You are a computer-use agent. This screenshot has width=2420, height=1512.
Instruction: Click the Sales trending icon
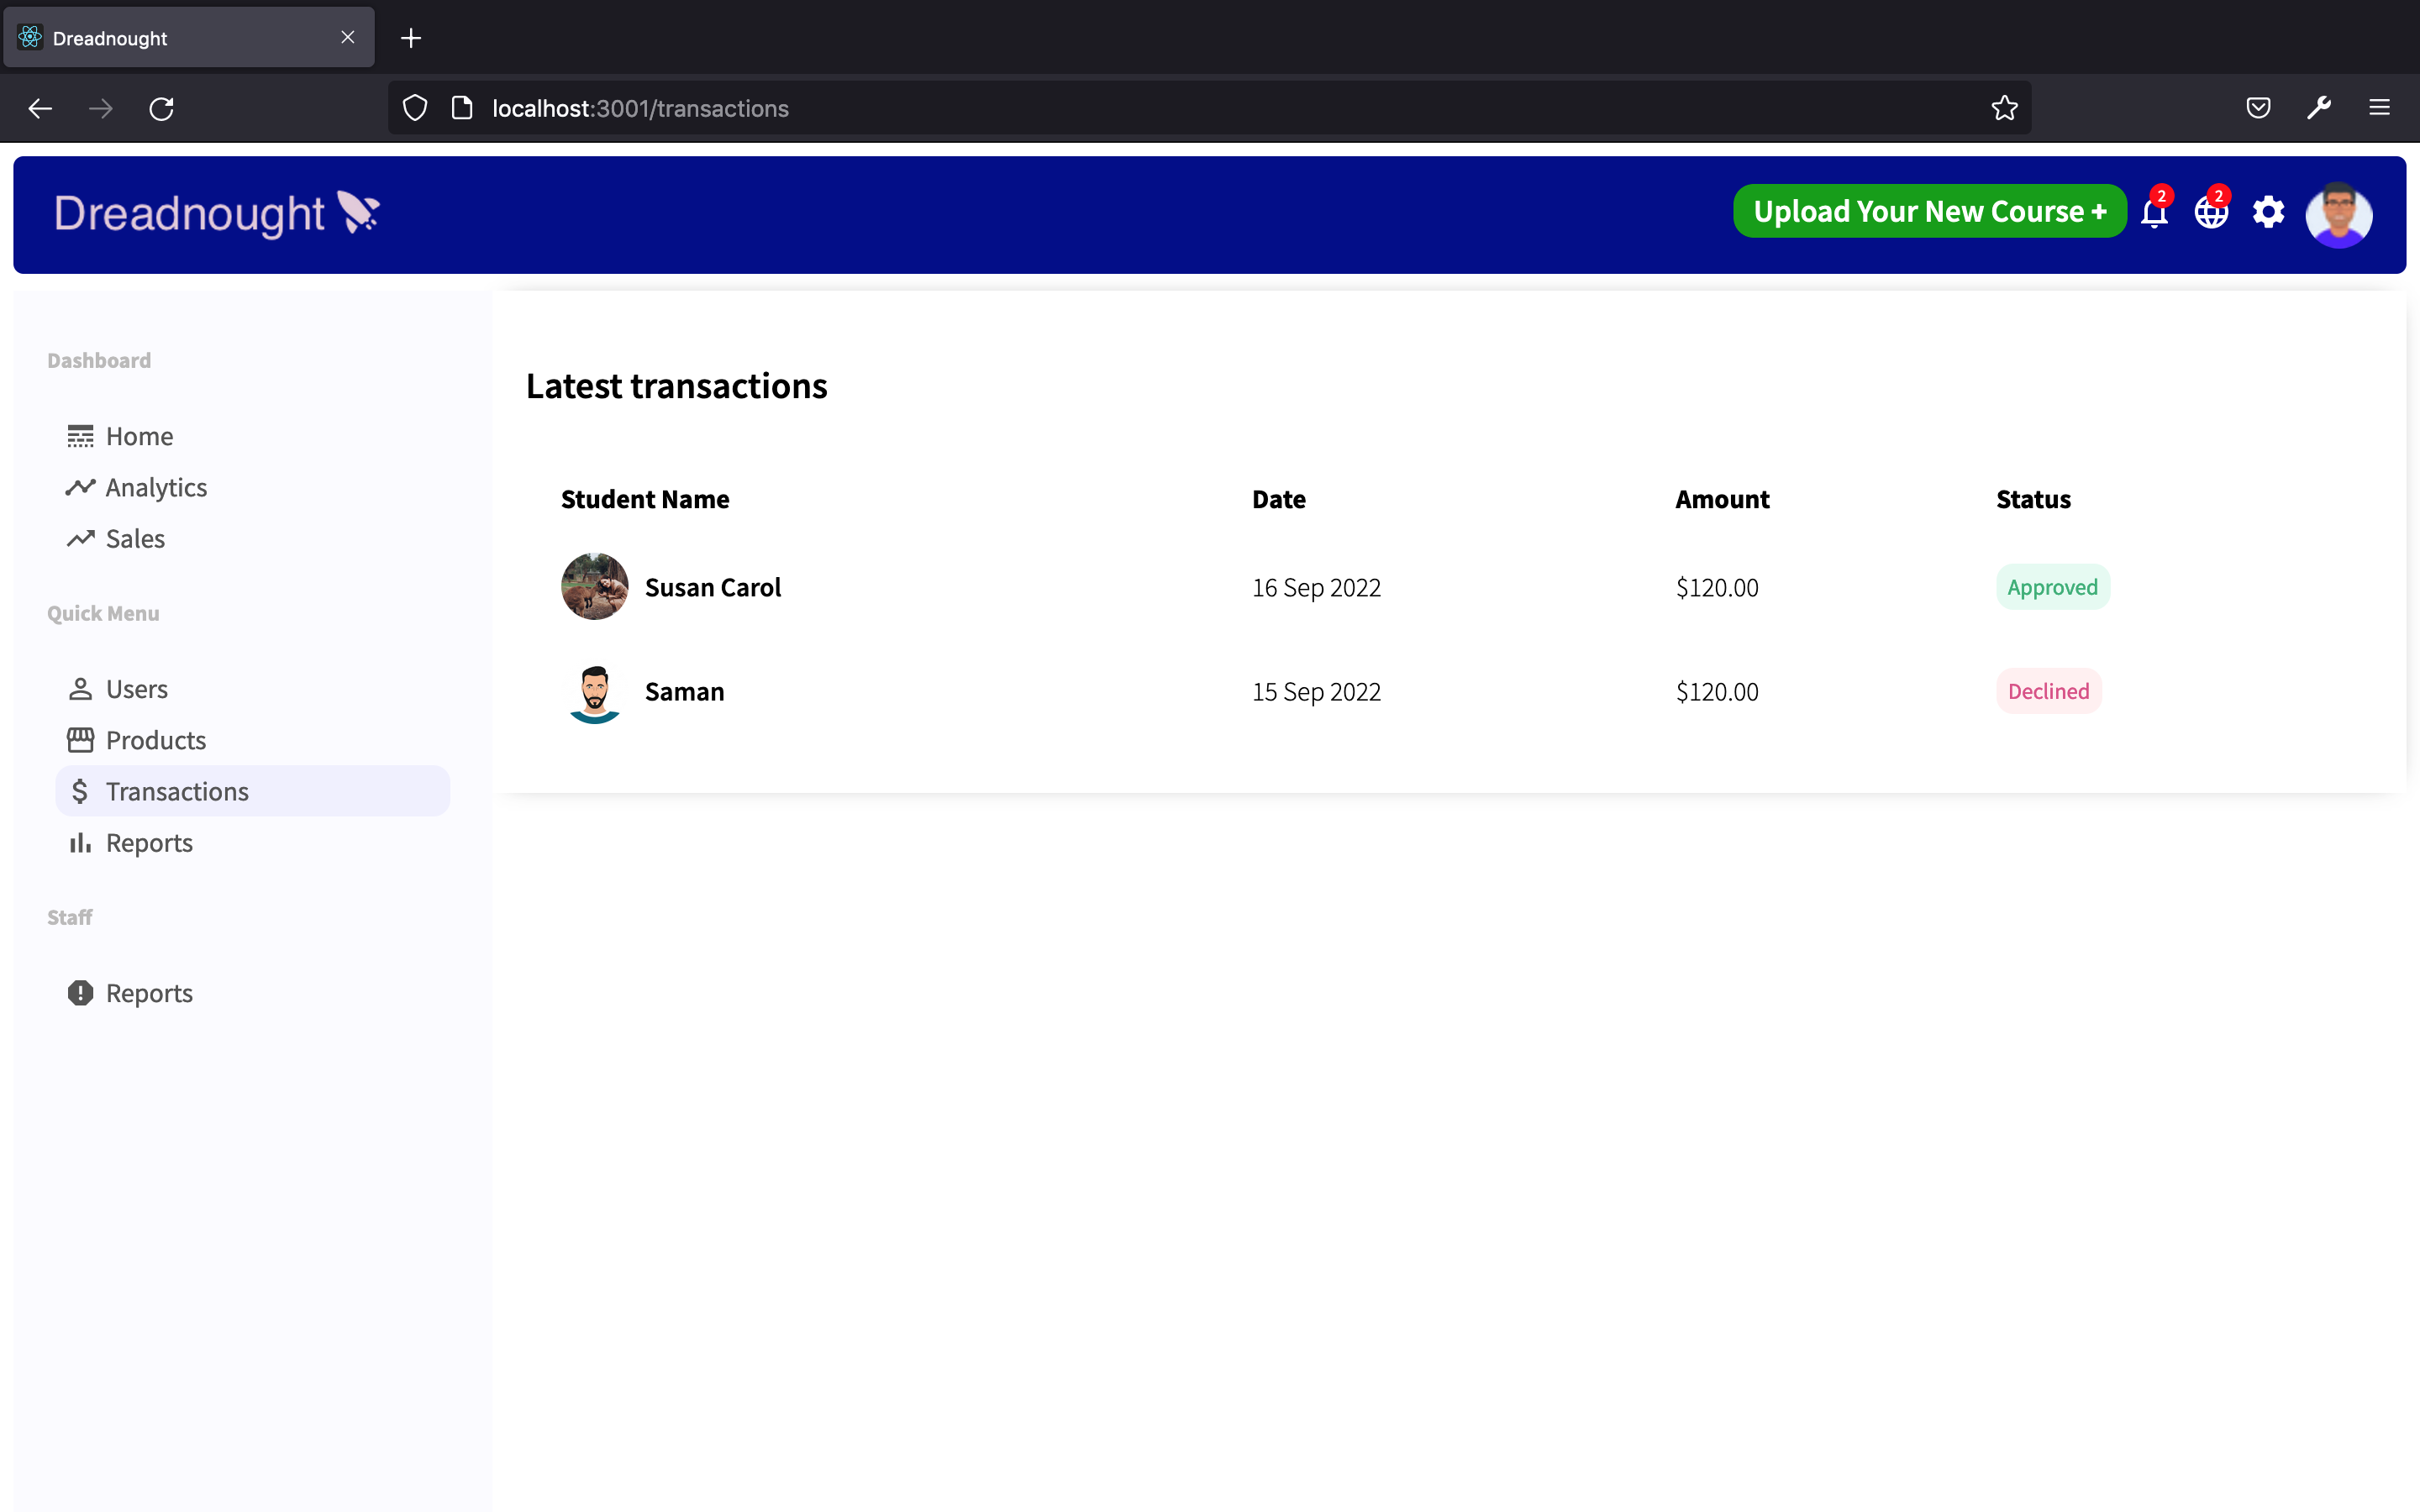(82, 538)
